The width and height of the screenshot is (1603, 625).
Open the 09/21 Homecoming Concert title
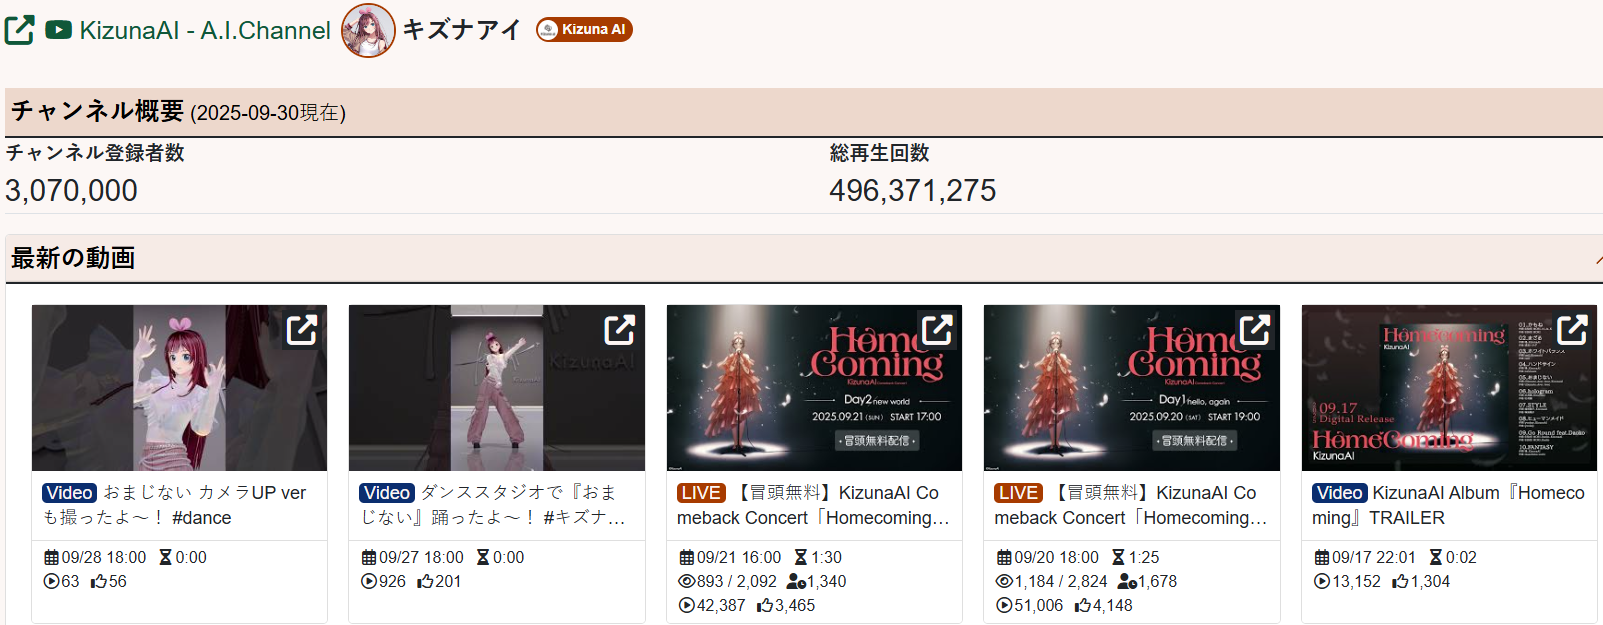pyautogui.click(x=813, y=505)
